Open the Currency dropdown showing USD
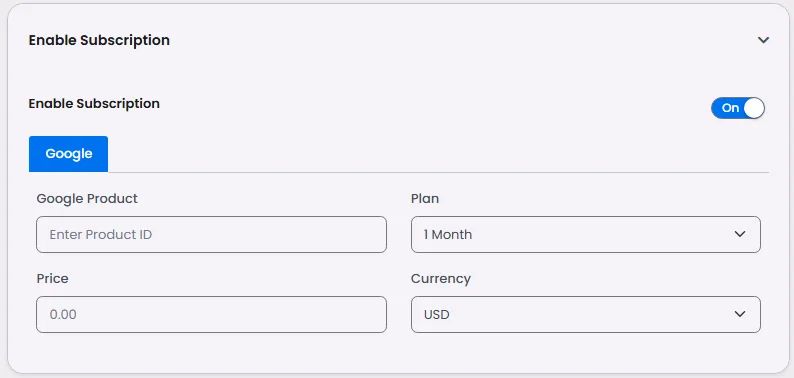794x378 pixels. [x=585, y=315]
